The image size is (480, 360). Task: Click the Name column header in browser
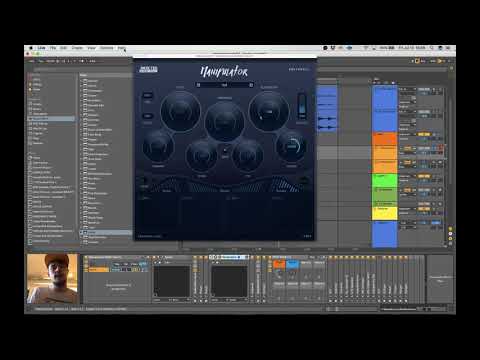pos(106,75)
